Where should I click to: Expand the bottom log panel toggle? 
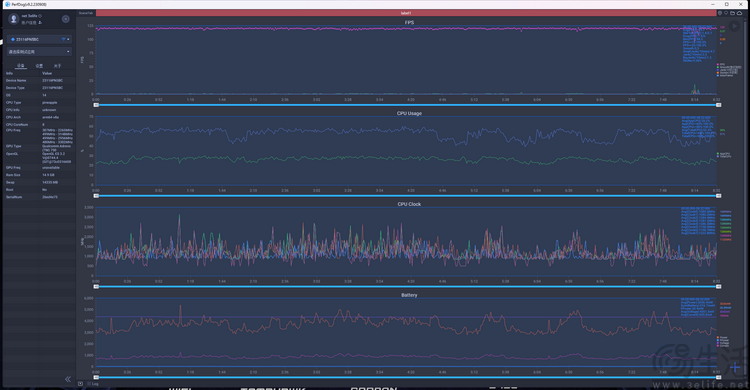click(x=80, y=384)
